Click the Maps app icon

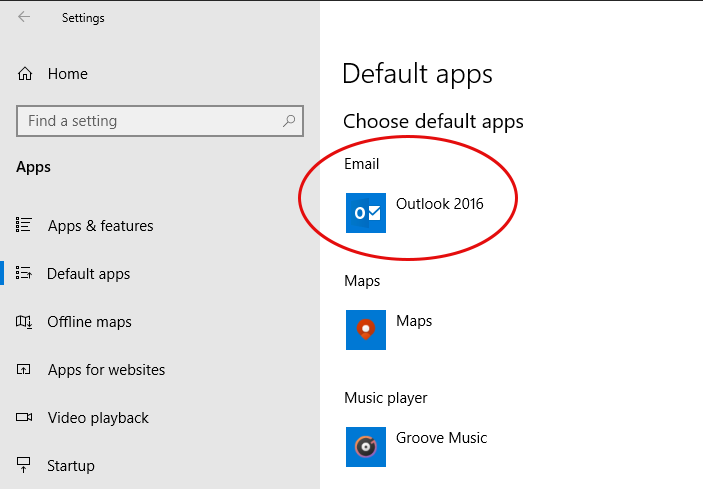(366, 330)
